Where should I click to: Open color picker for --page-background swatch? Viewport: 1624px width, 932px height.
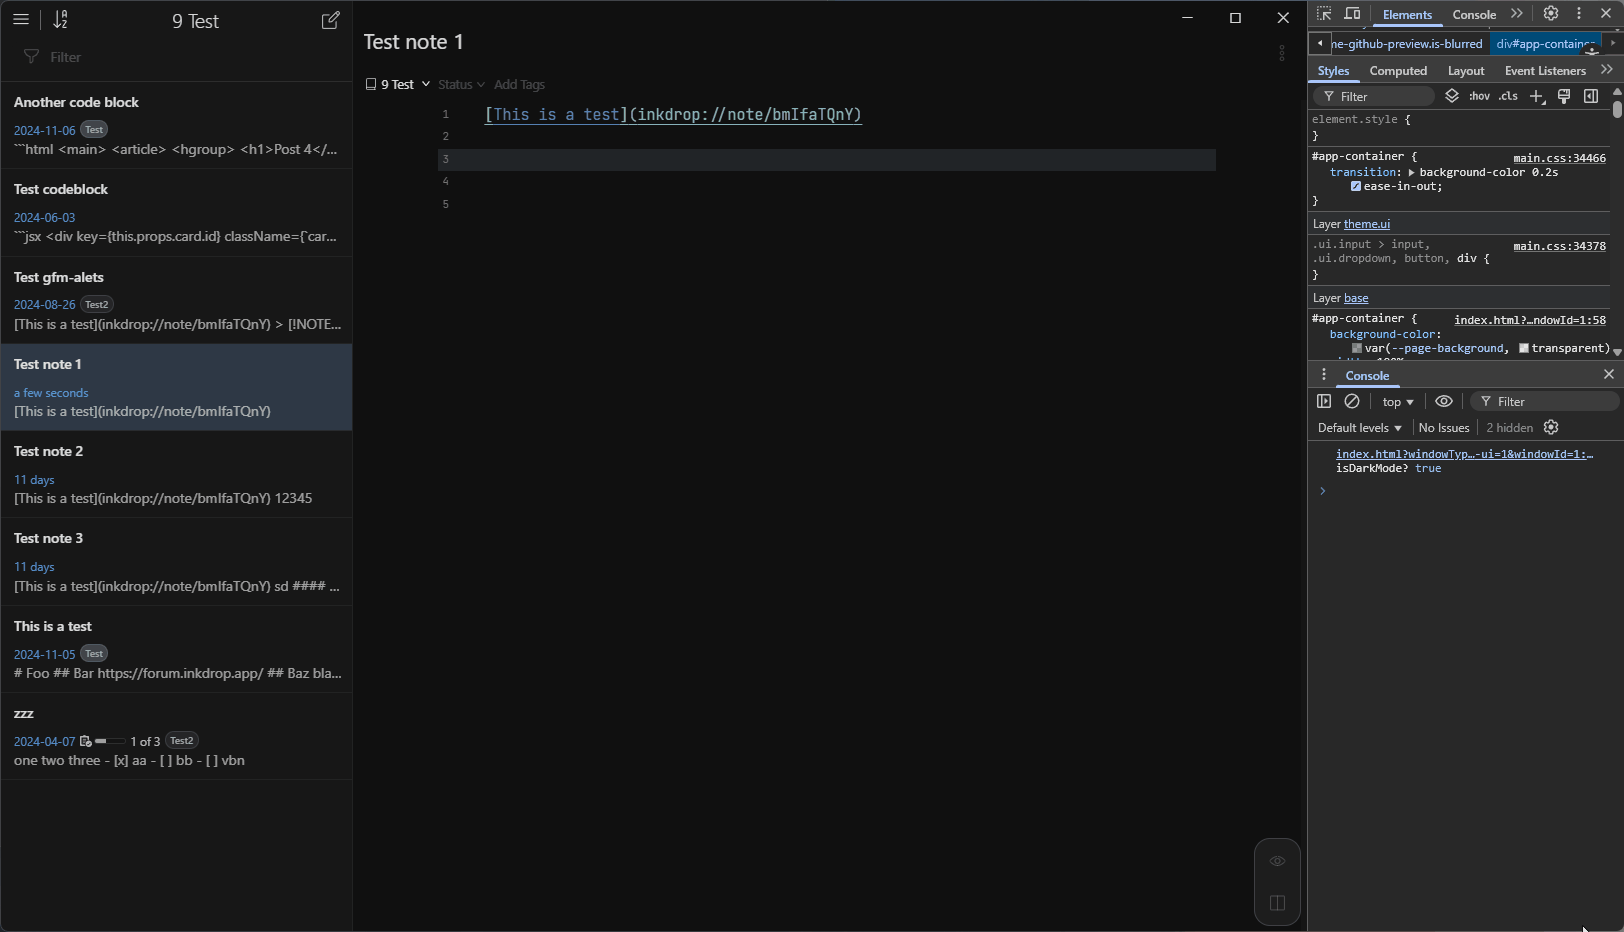pyautogui.click(x=1357, y=348)
